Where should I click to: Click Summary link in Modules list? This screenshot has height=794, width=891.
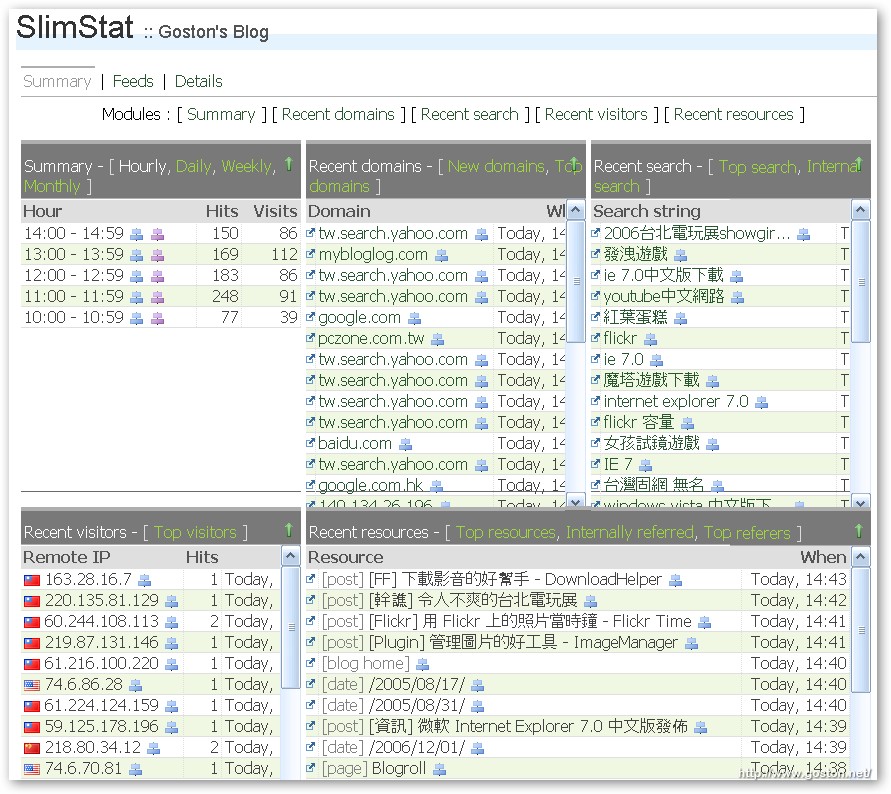(x=221, y=114)
